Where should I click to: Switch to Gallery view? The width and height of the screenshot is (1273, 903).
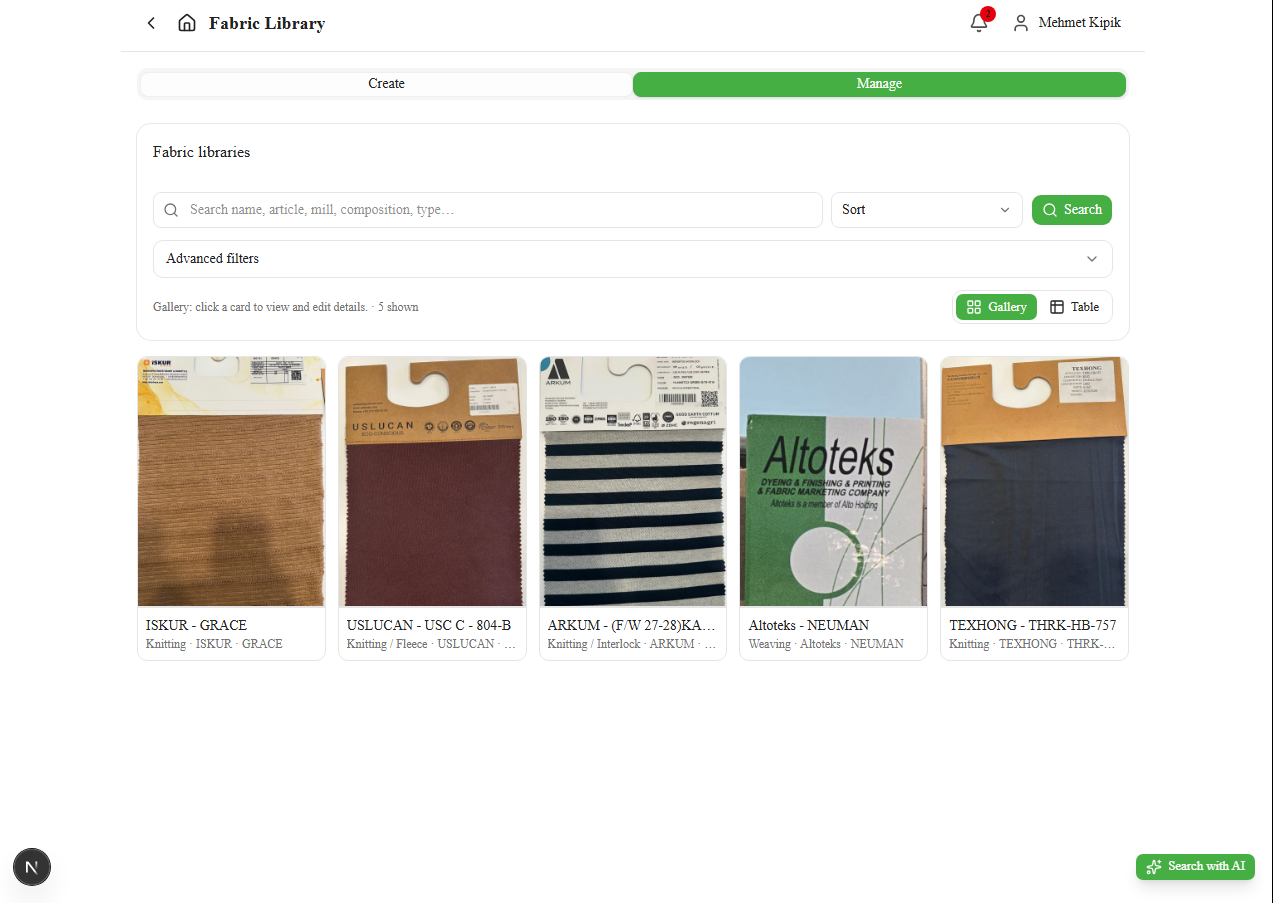[x=996, y=307]
